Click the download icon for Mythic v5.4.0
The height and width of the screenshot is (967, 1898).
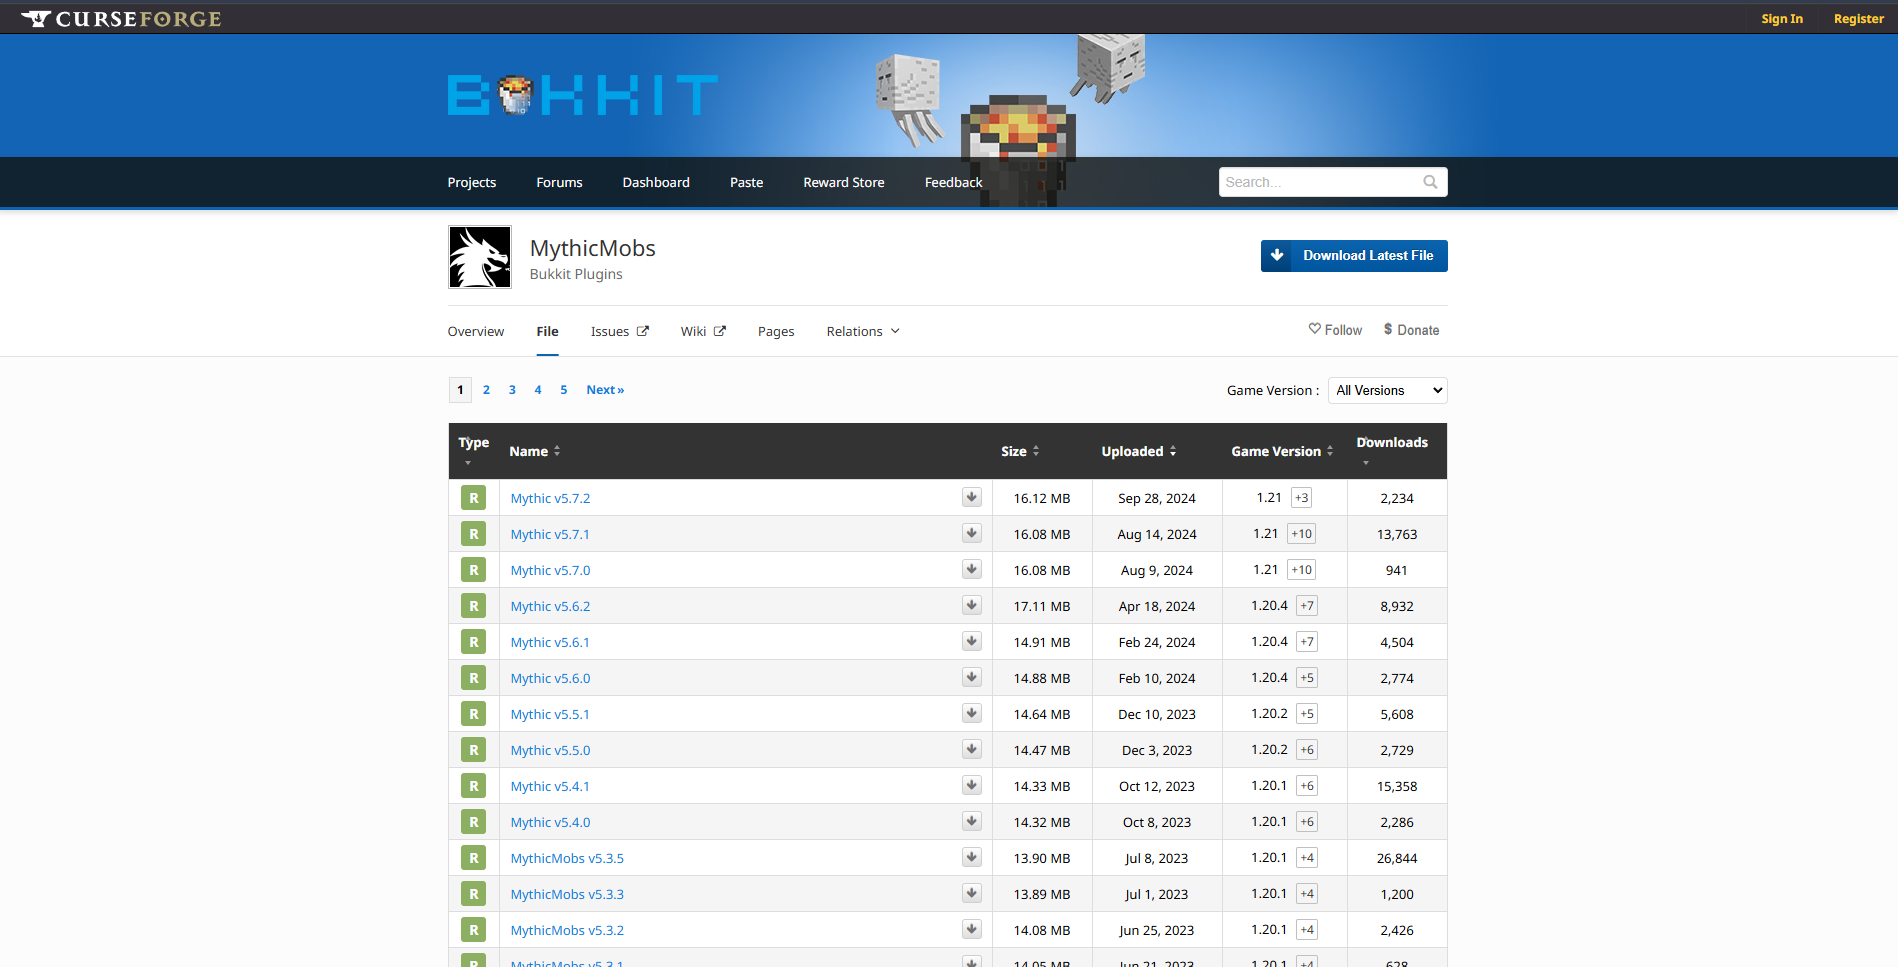click(x=972, y=821)
